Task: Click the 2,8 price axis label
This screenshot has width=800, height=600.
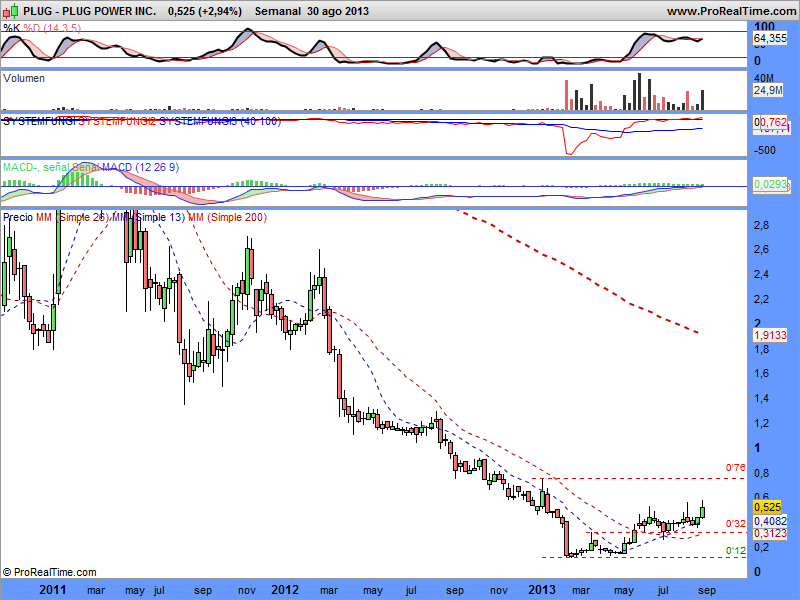Action: 761,225
